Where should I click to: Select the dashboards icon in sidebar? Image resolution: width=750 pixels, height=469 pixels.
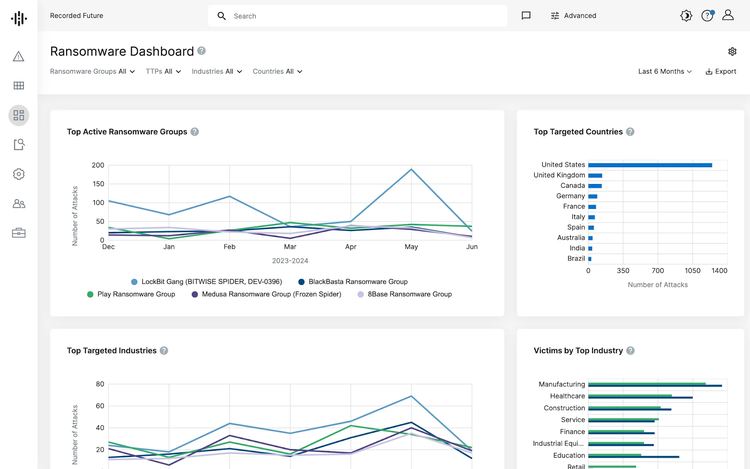click(19, 115)
